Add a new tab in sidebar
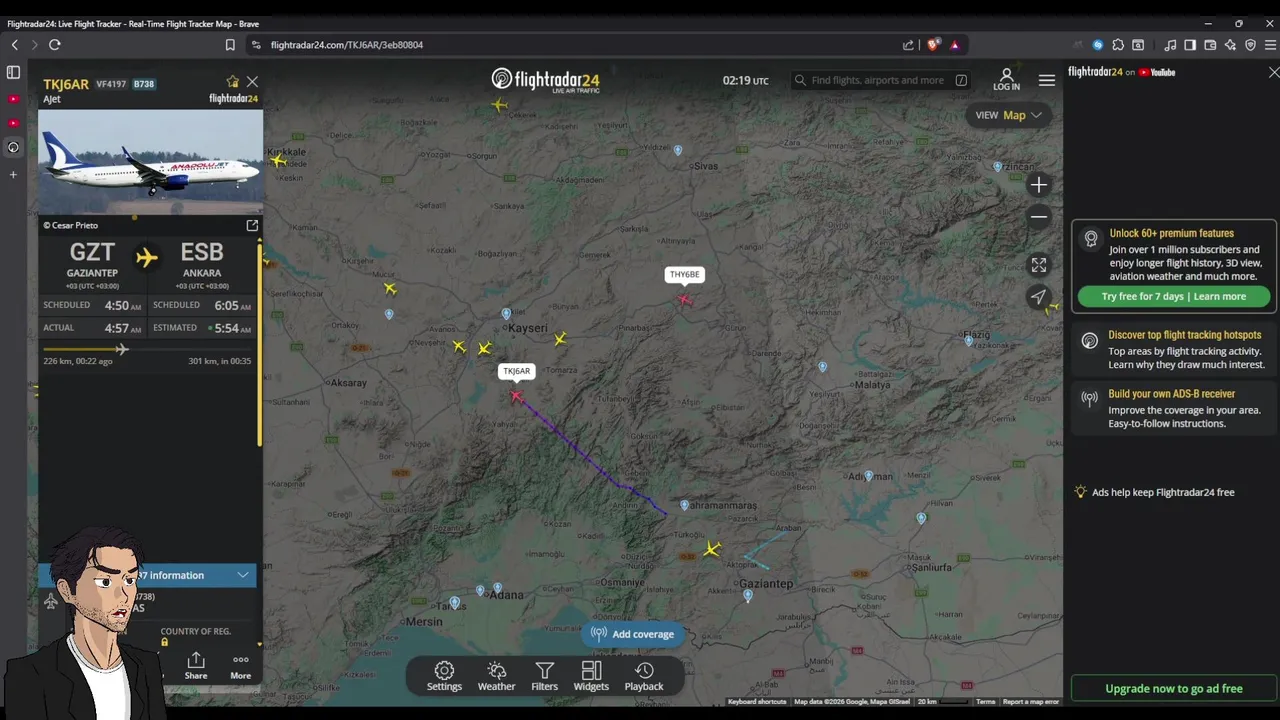 pyautogui.click(x=13, y=175)
